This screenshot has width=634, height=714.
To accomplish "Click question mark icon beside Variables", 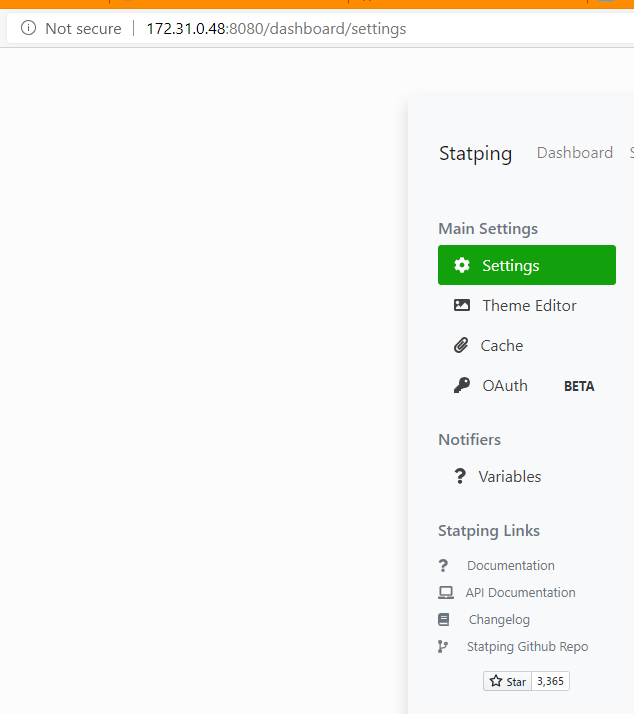I will [x=460, y=476].
